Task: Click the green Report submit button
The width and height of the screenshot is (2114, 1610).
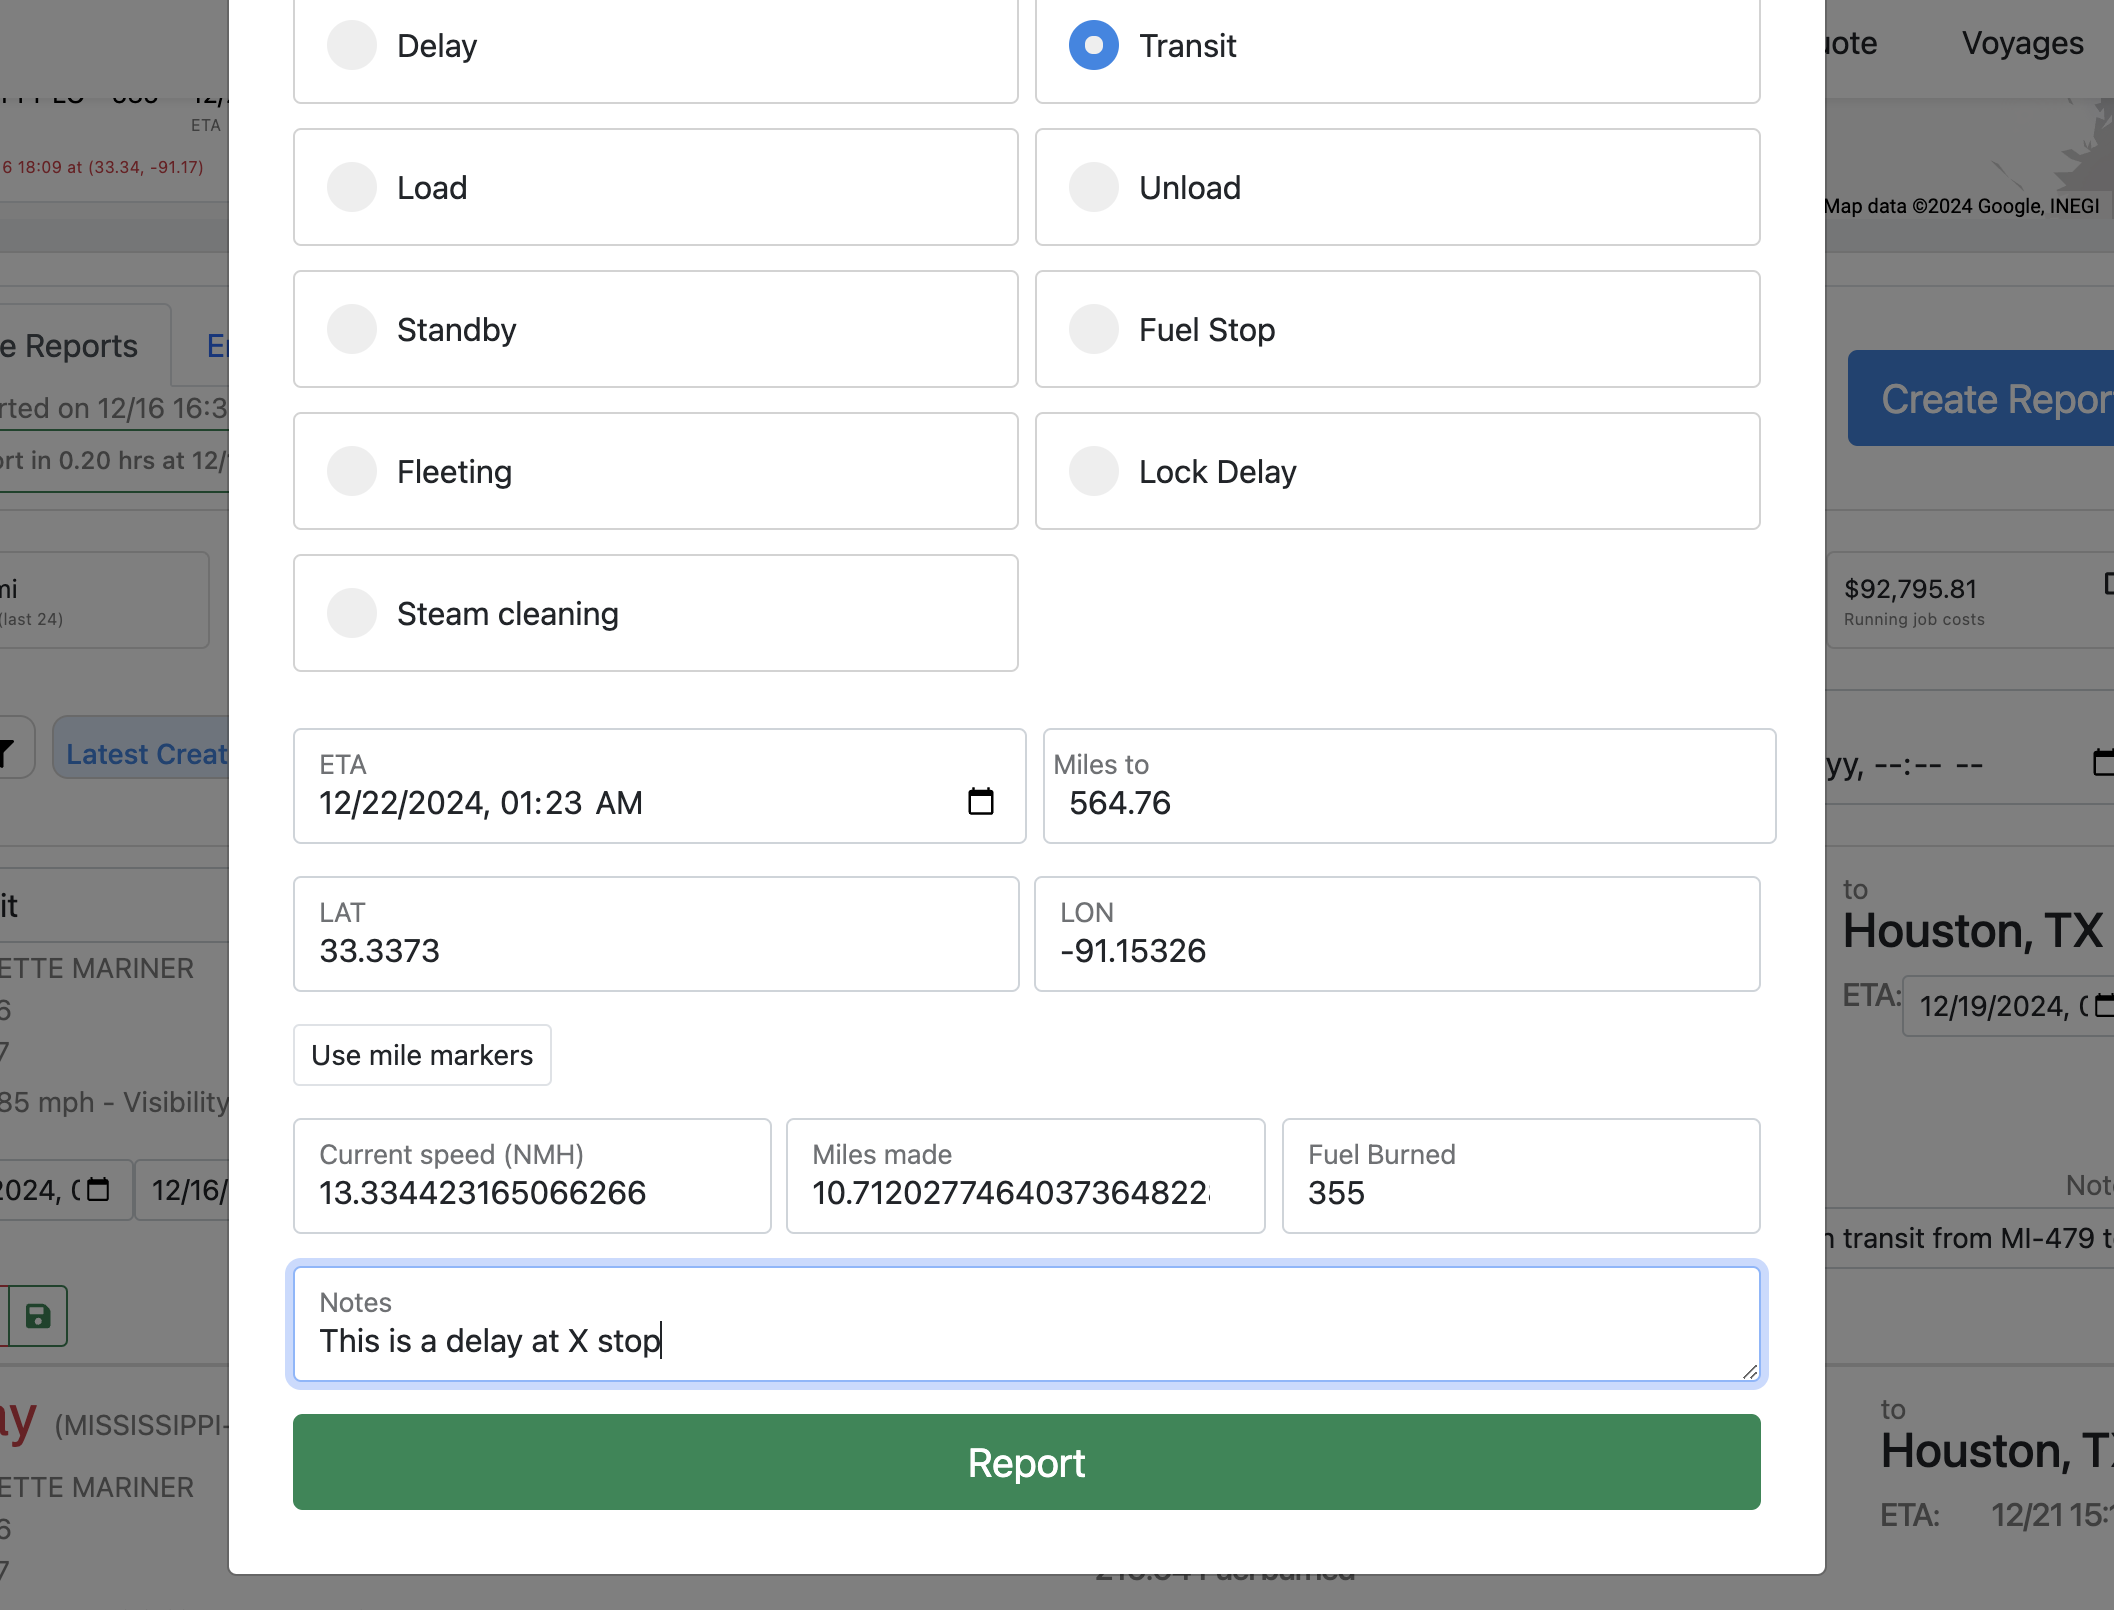Action: pos(1026,1462)
